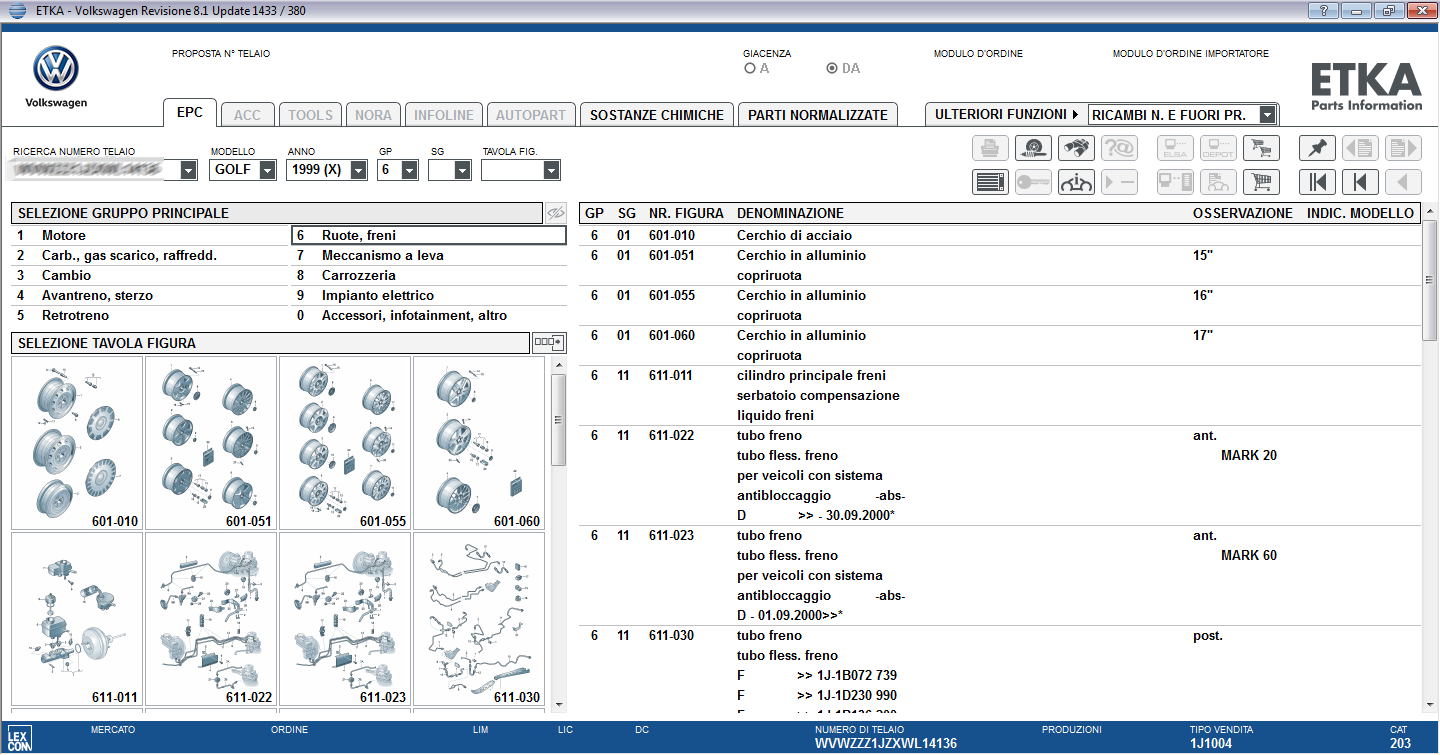Select main group 7 Meccanismo a leva
The height and width of the screenshot is (755, 1440).
(429, 255)
